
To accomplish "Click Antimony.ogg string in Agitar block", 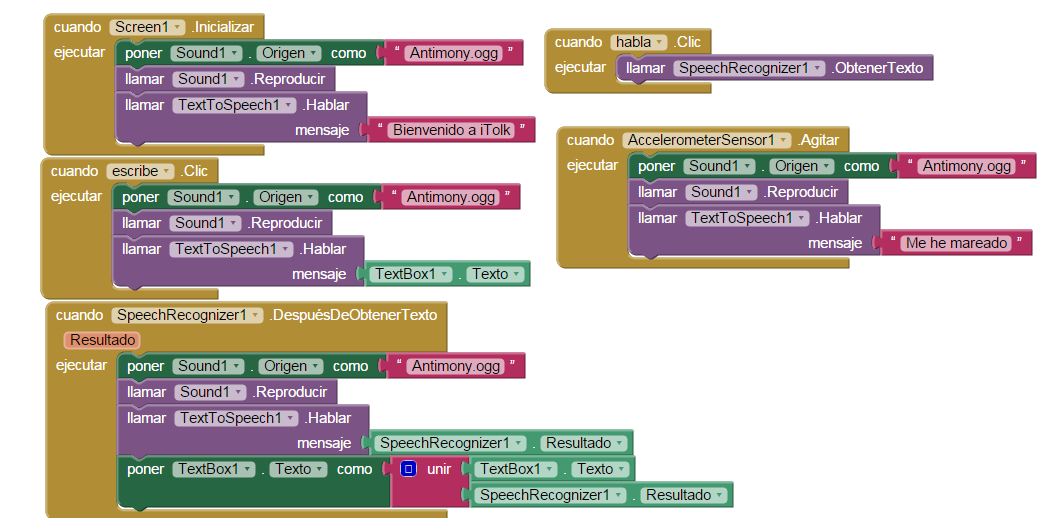I will coord(966,166).
